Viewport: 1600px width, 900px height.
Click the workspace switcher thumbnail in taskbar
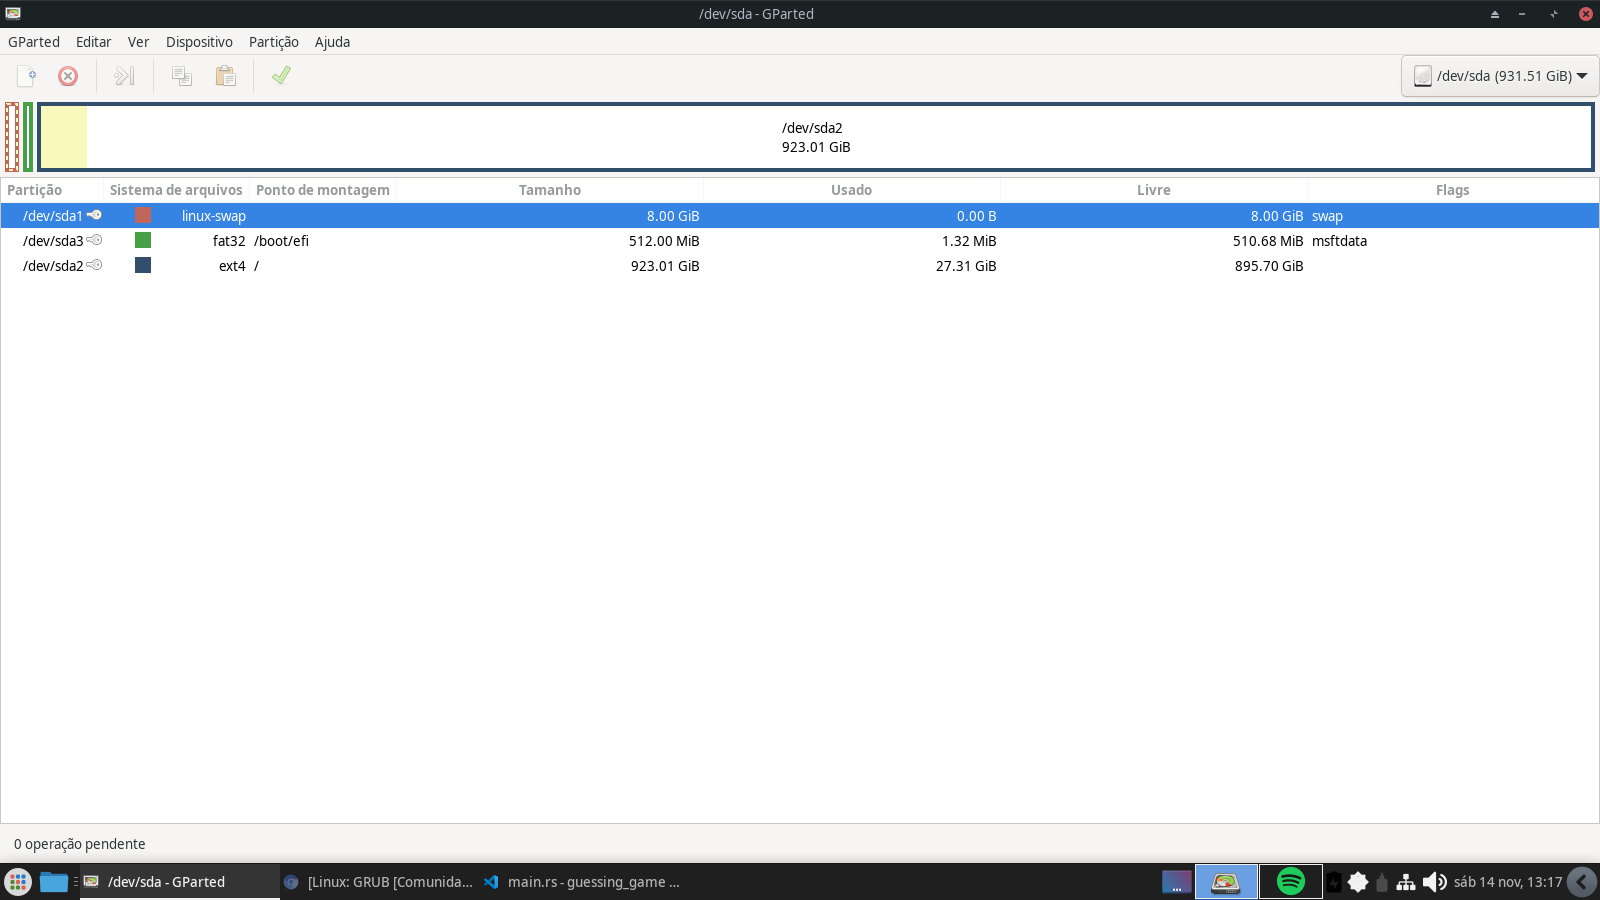[1177, 882]
